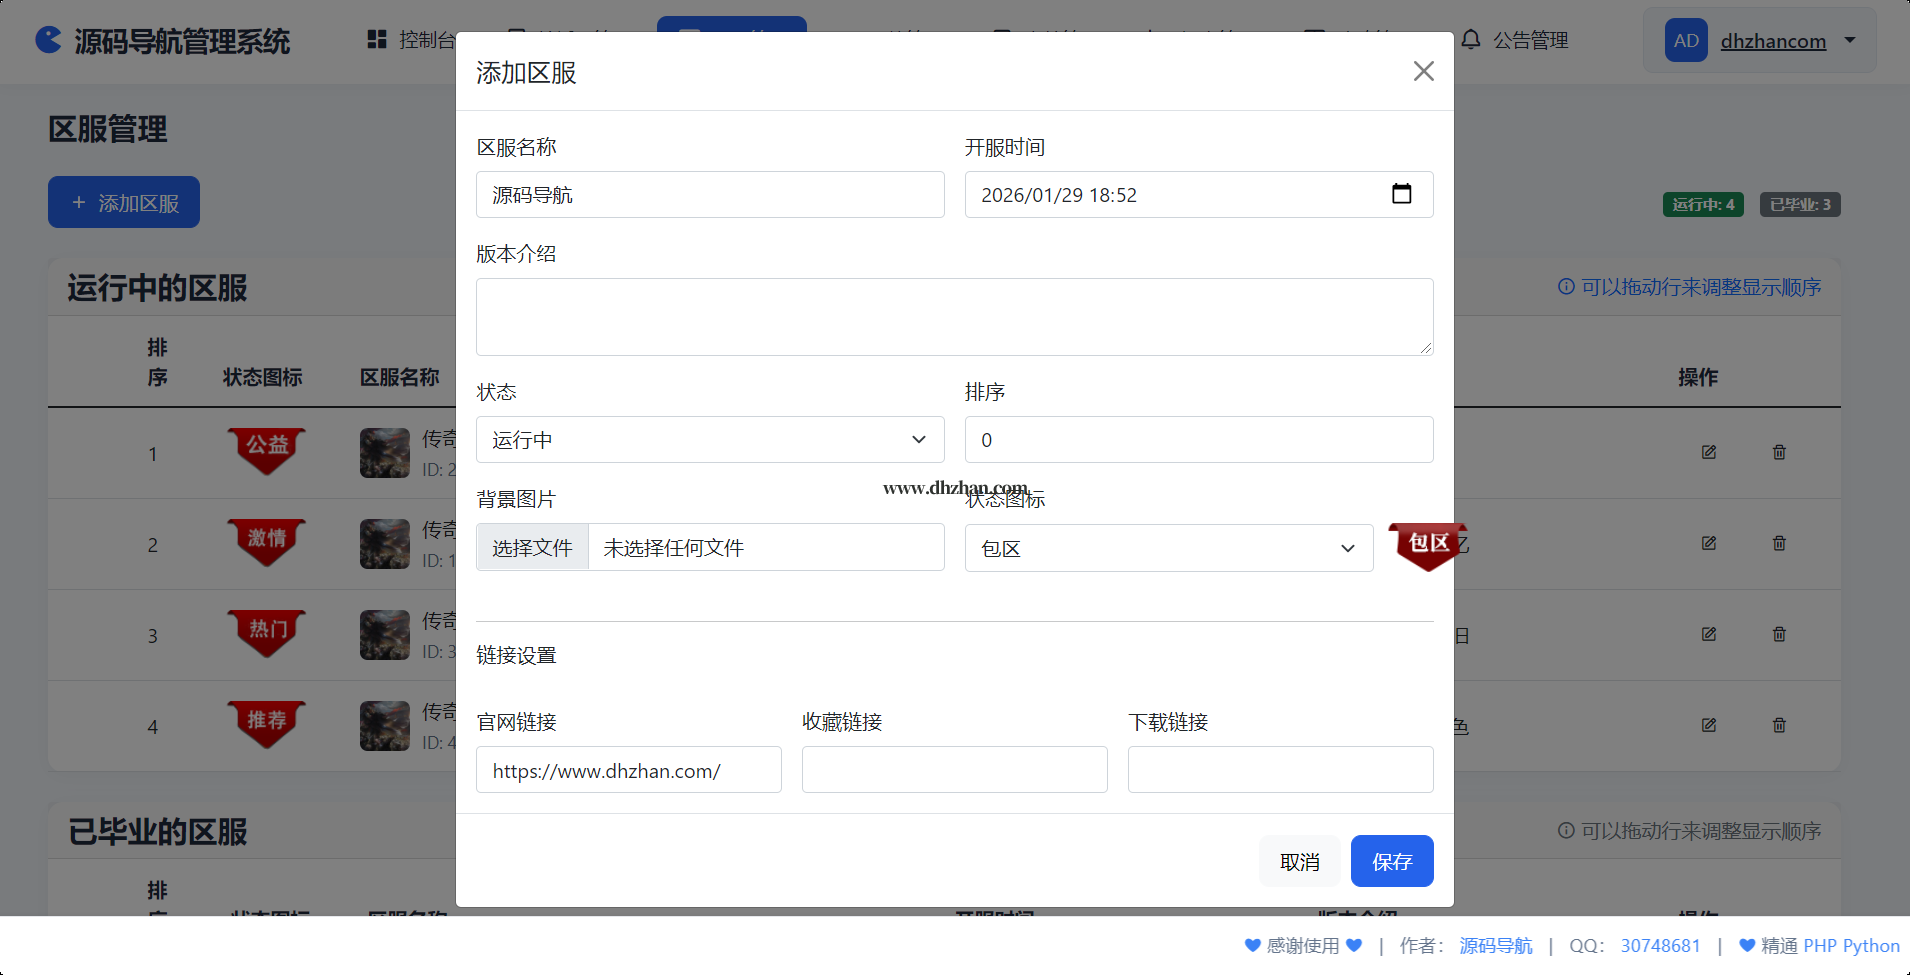Click delete trash icon for row 1
This screenshot has height=975, width=1910.
tap(1779, 452)
